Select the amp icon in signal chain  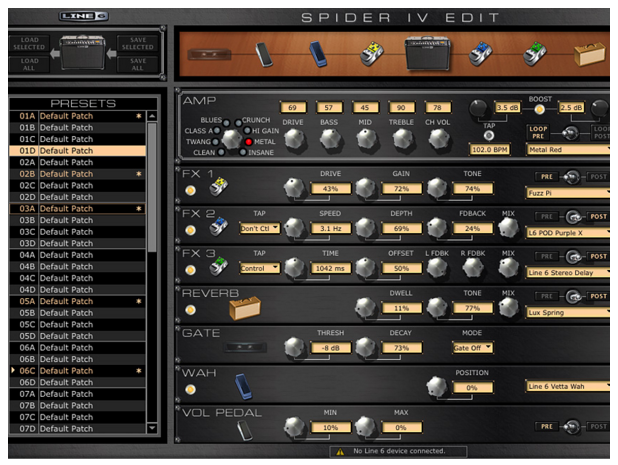click(x=428, y=54)
